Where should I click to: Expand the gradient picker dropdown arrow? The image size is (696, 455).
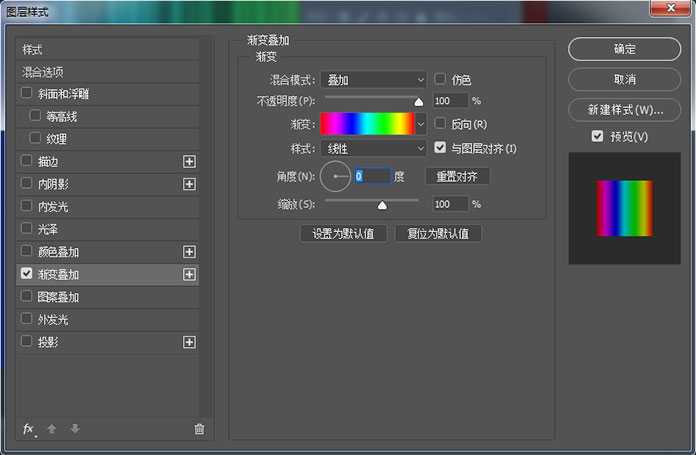(x=421, y=124)
